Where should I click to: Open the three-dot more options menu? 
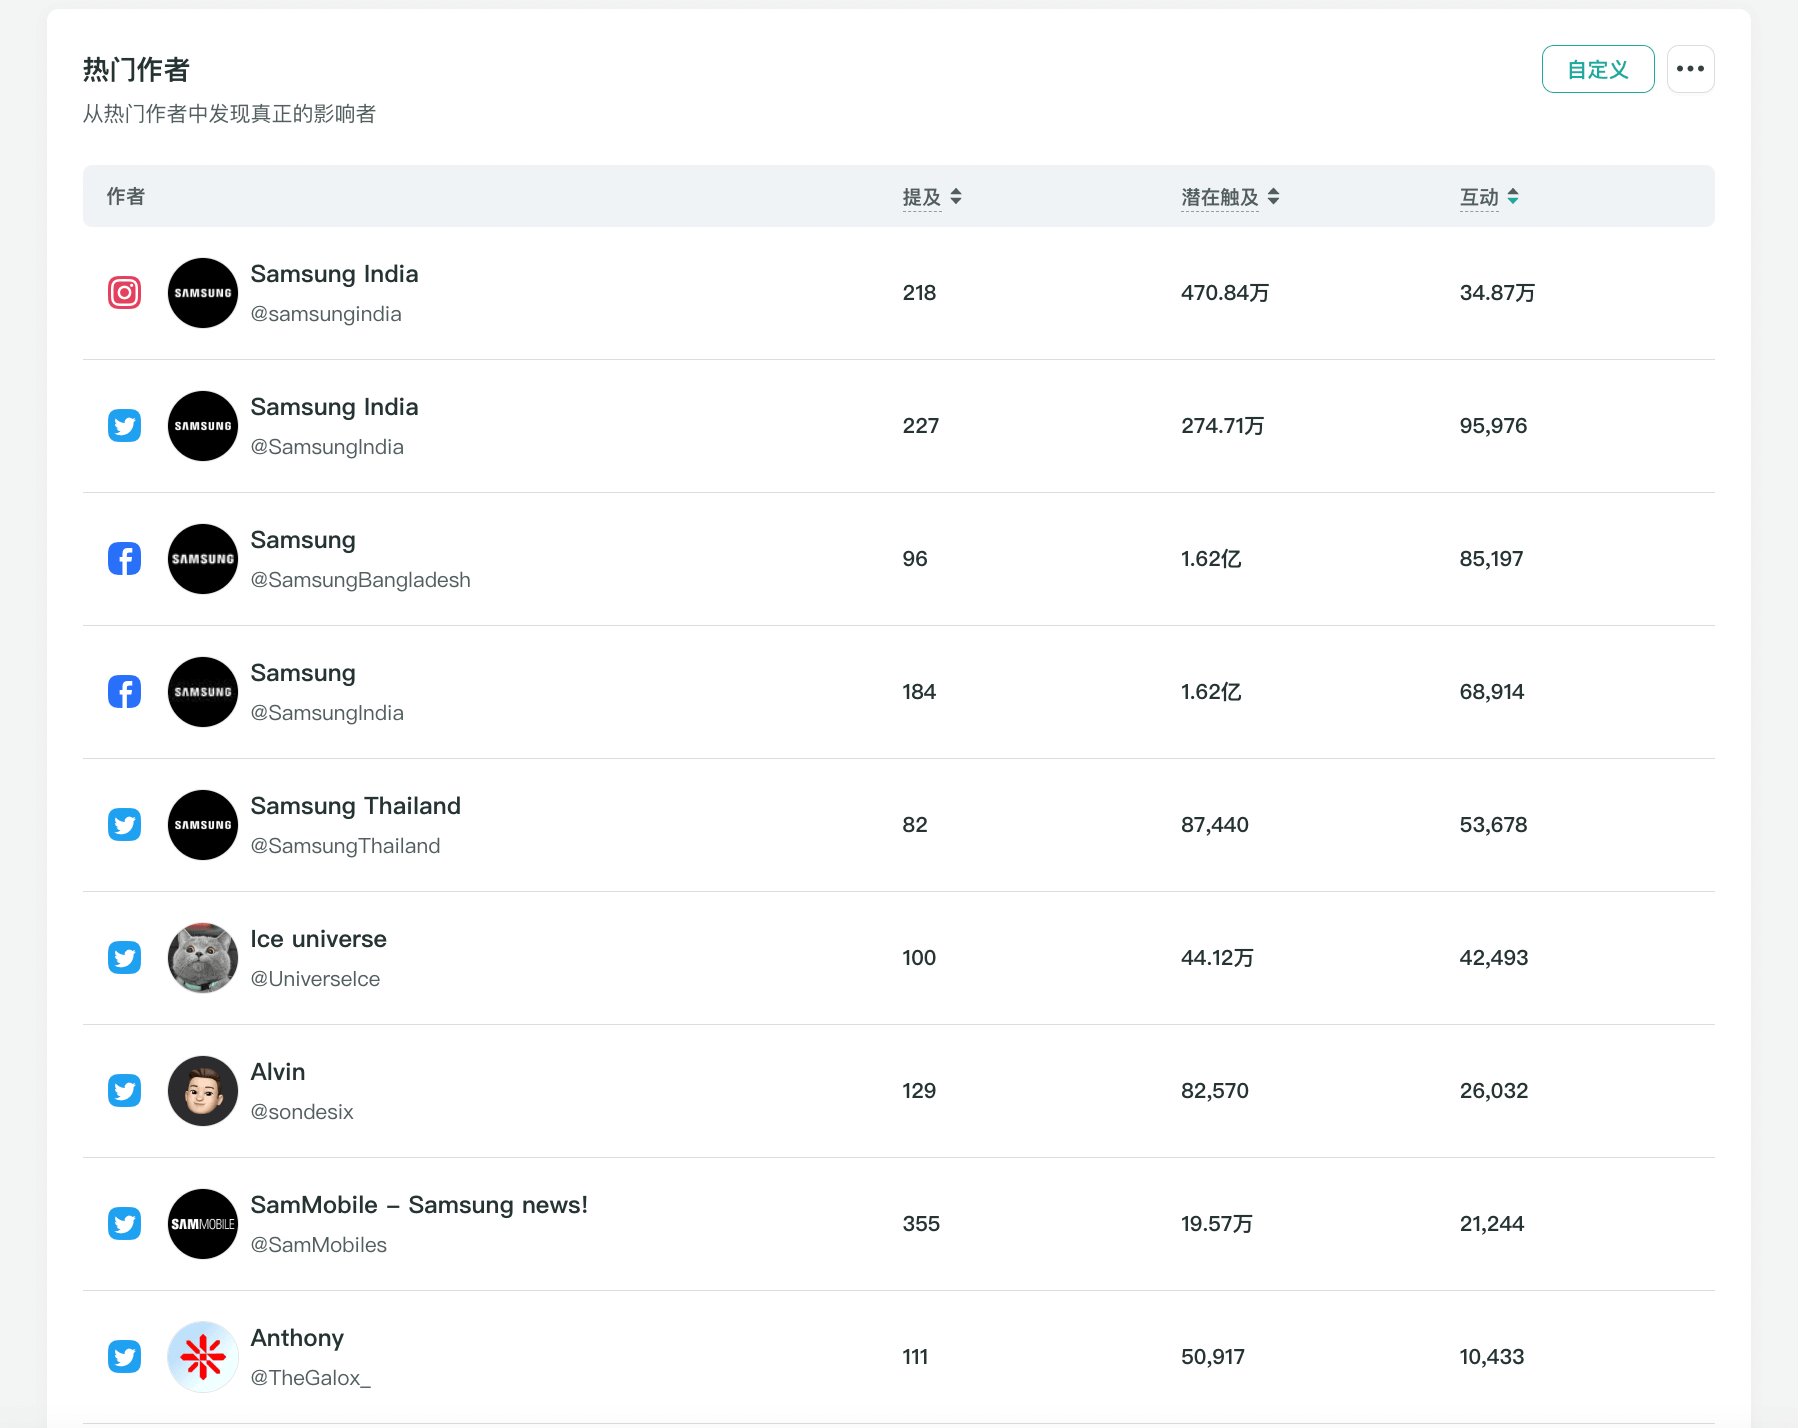pyautogui.click(x=1690, y=70)
